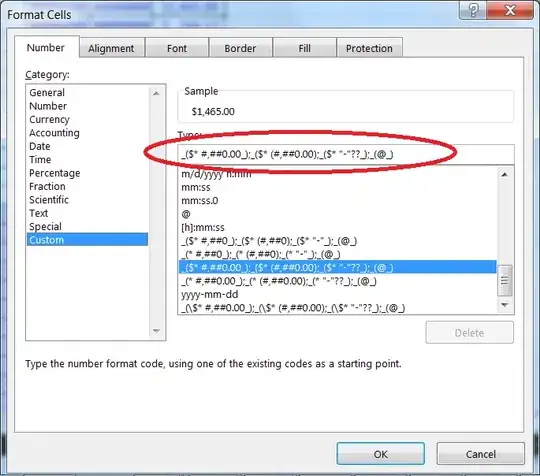Click the format list scrollbar thumb
The image size is (540, 476).
click(x=505, y=280)
